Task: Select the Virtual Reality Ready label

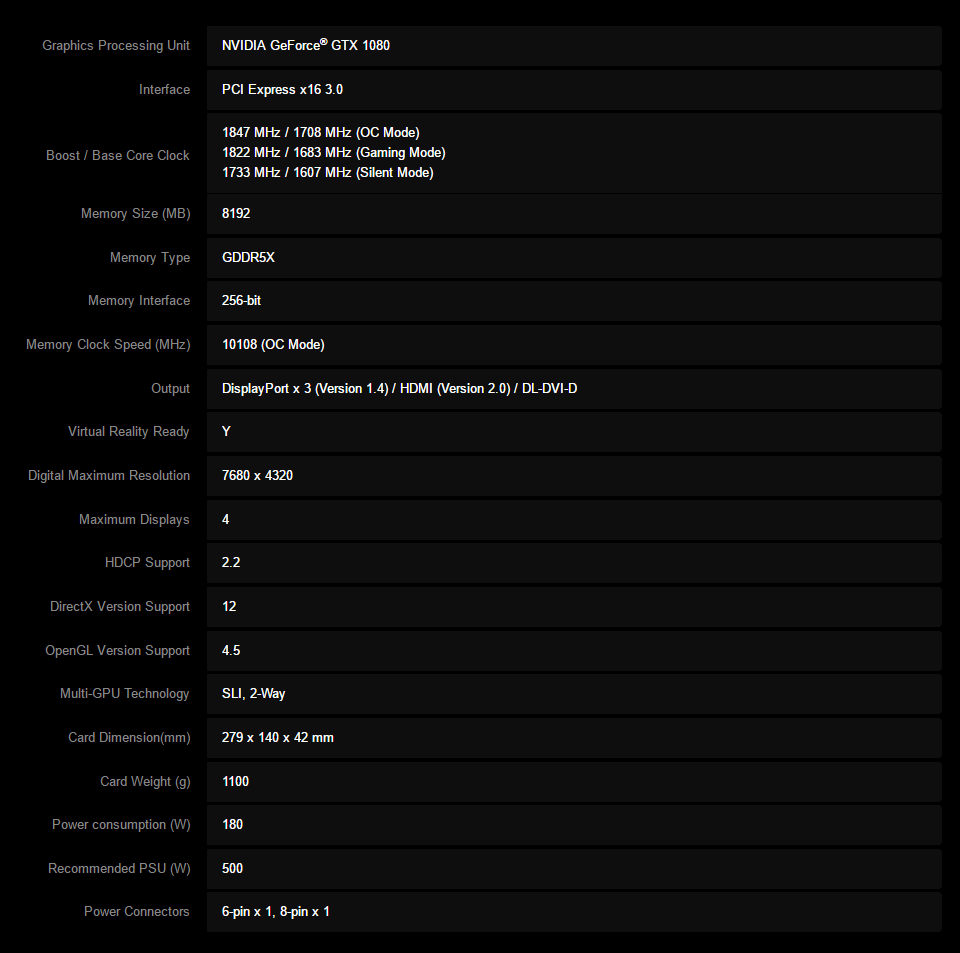Action: point(129,432)
